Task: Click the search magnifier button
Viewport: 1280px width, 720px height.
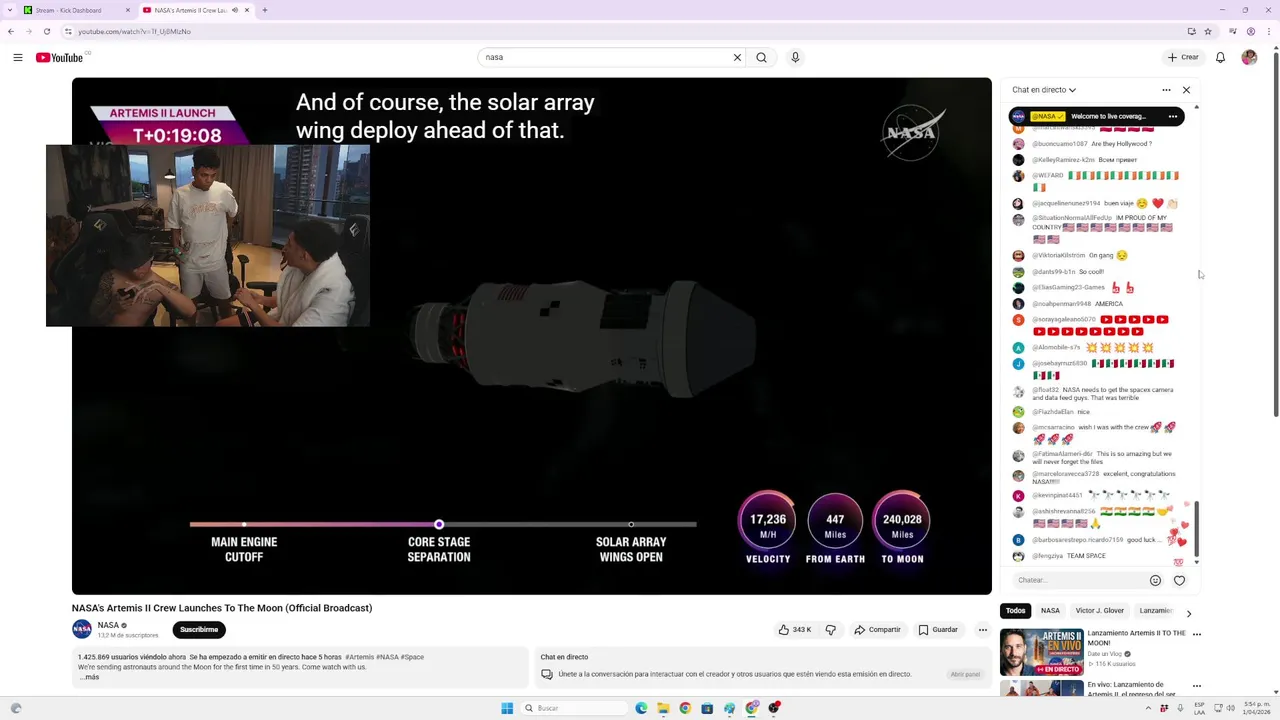Action: (762, 57)
